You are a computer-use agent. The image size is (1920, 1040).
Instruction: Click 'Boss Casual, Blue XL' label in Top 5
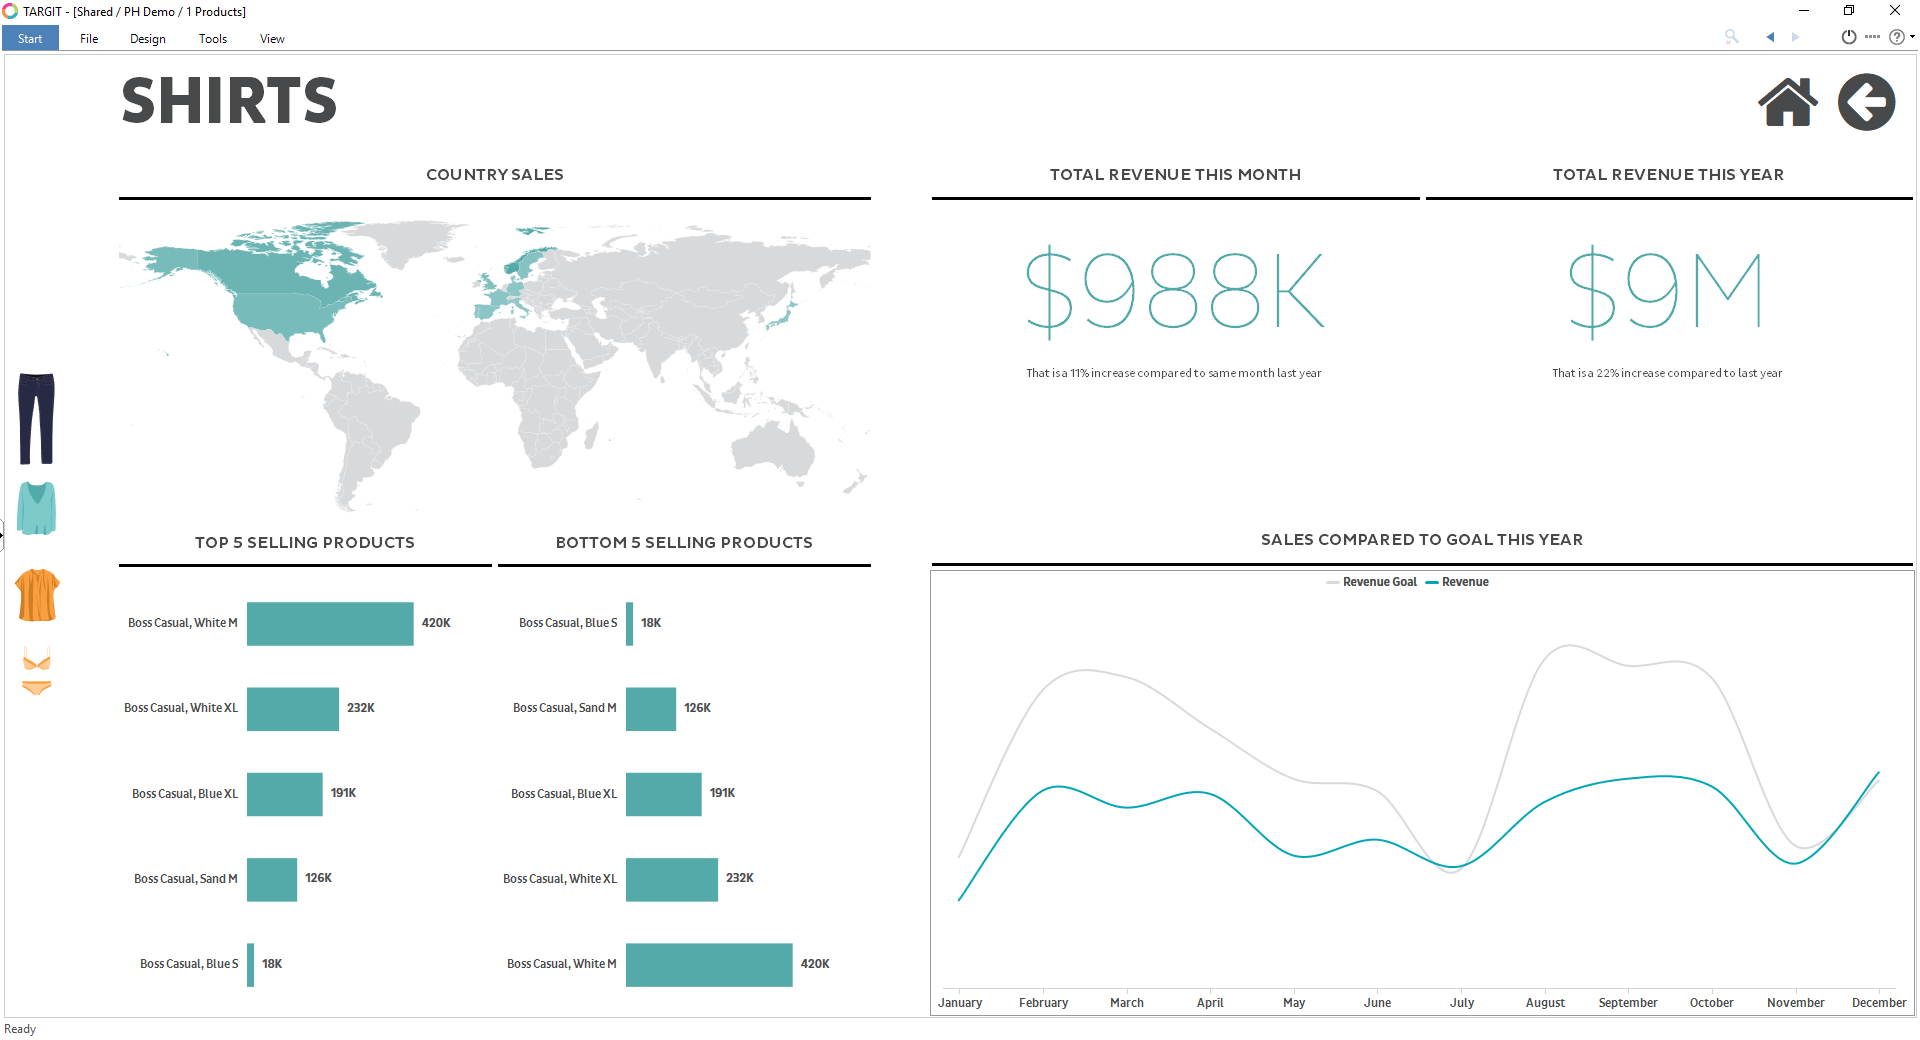click(185, 794)
